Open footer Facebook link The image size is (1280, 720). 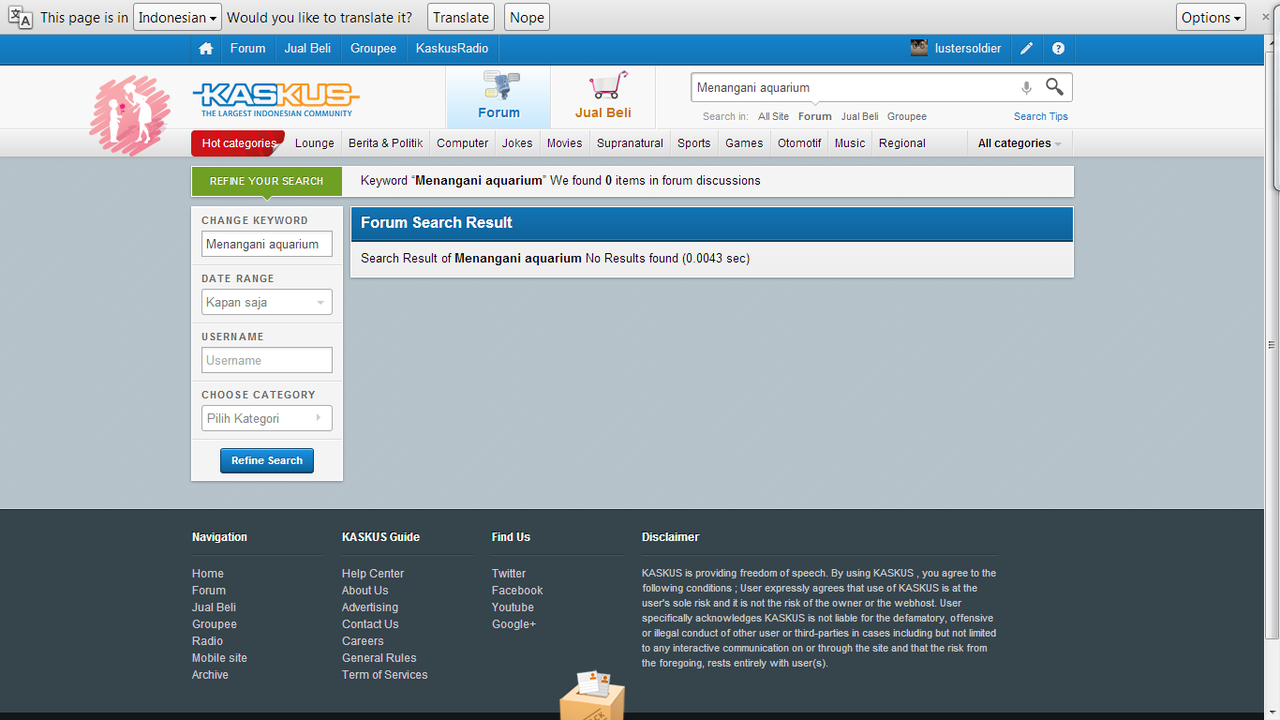click(x=517, y=590)
